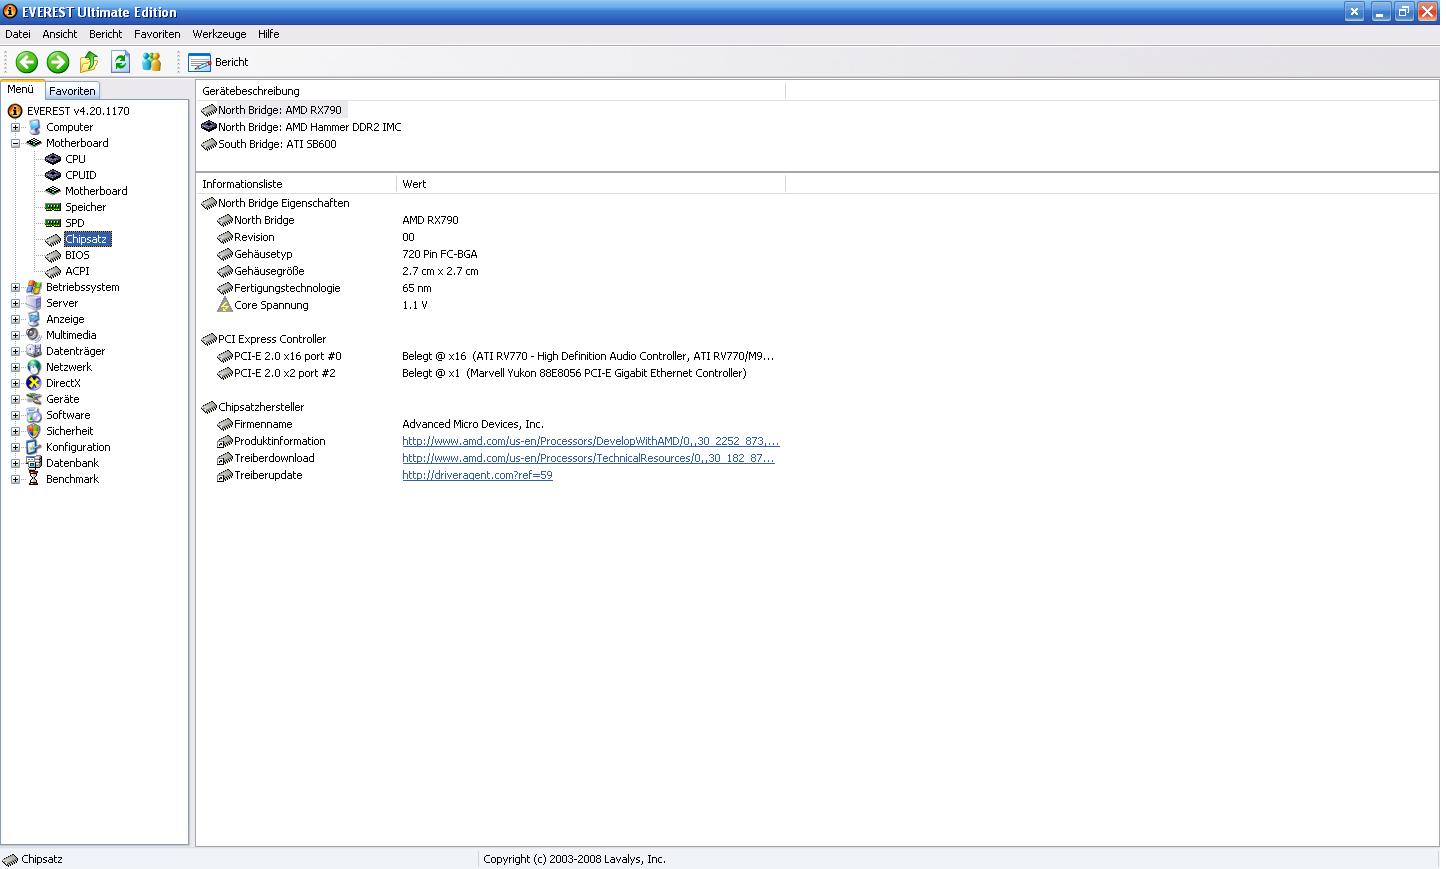Select the CPUID chip icon
This screenshot has width=1446, height=869.
[53, 175]
